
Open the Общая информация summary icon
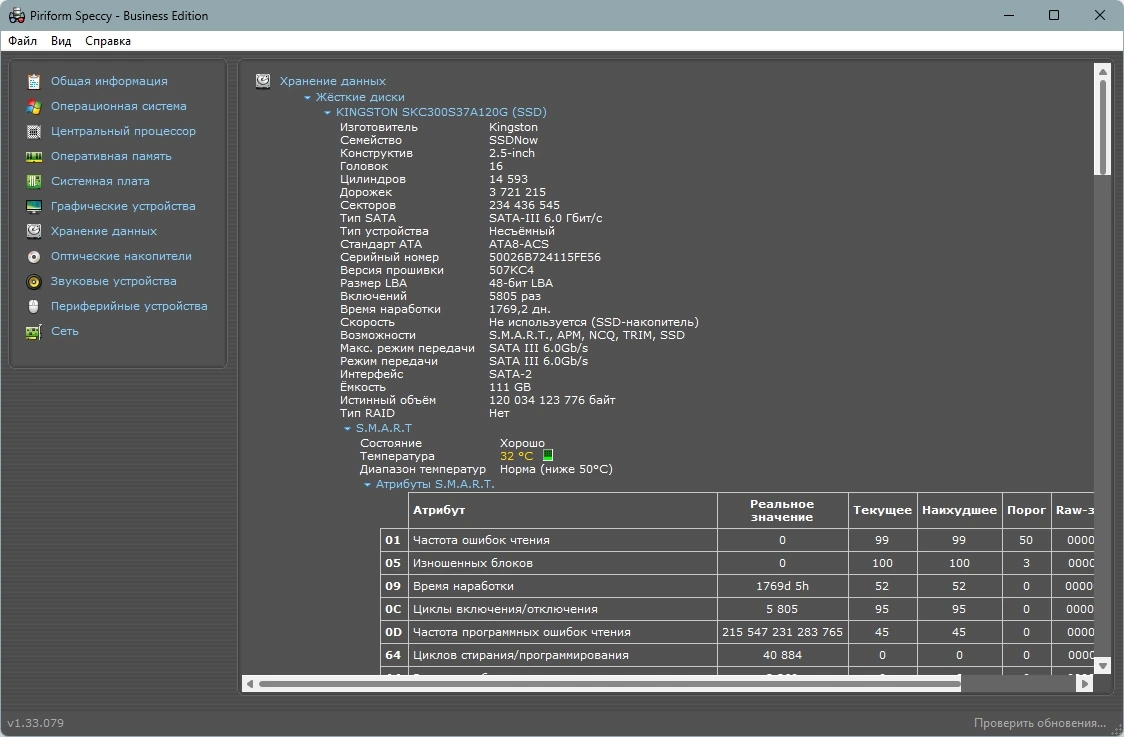click(x=34, y=81)
